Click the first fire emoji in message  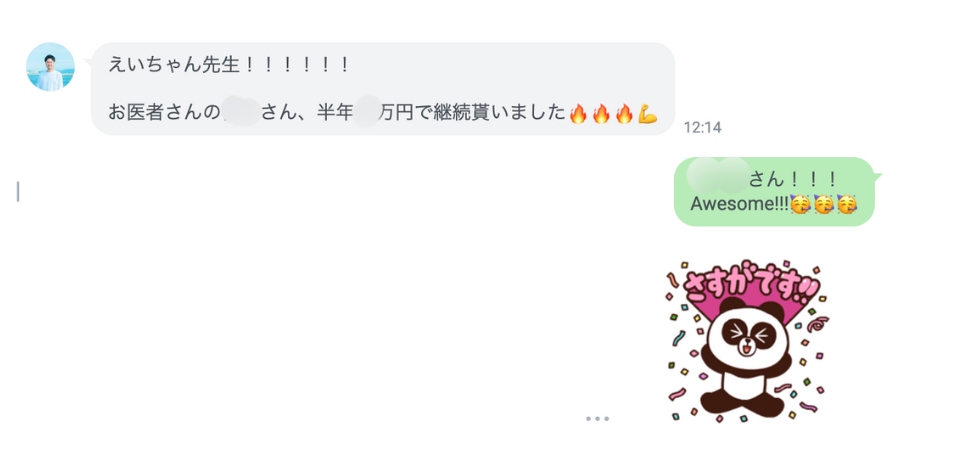click(578, 113)
